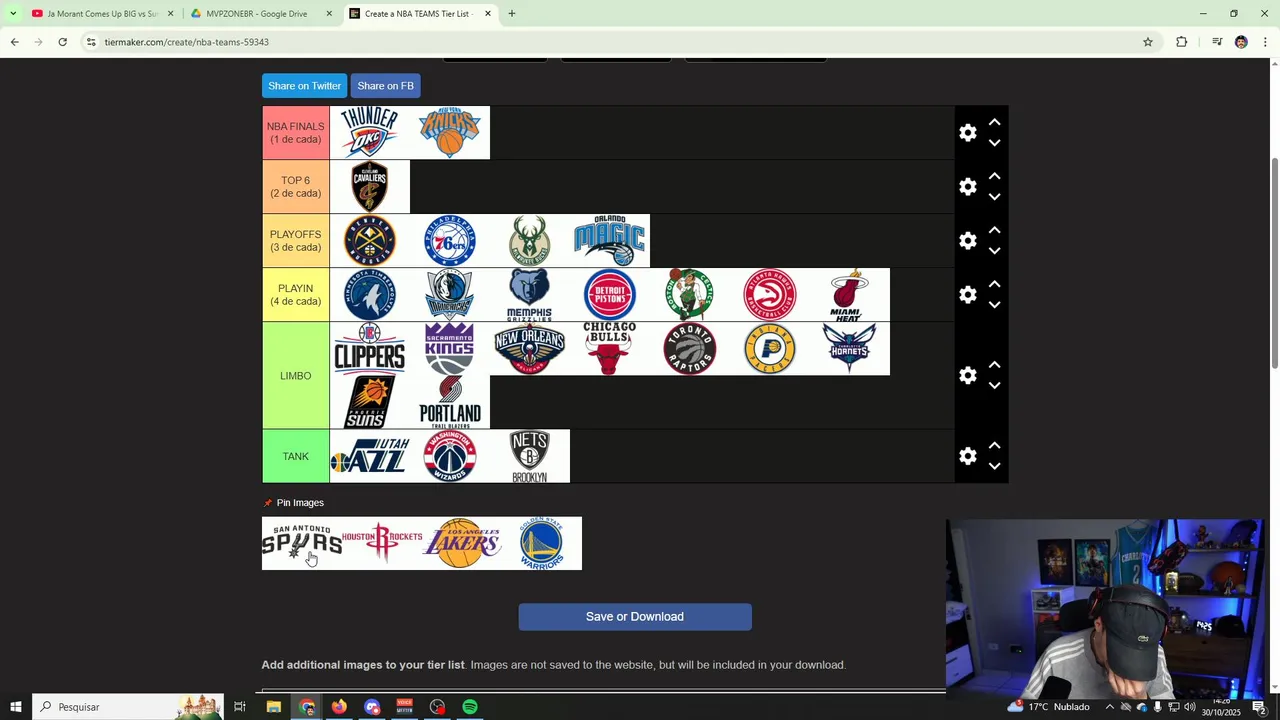This screenshot has height=720, width=1280.
Task: Pick the Golden State Warriors logo
Action: click(x=542, y=544)
